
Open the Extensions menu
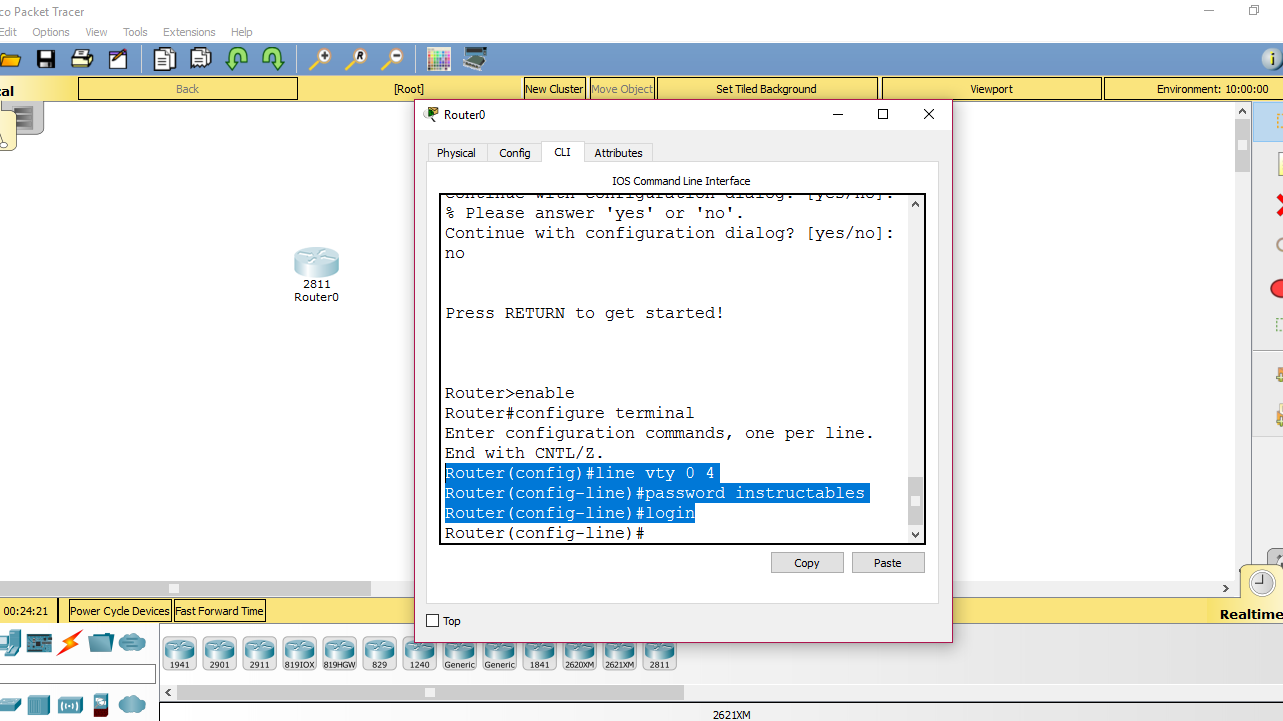point(189,31)
